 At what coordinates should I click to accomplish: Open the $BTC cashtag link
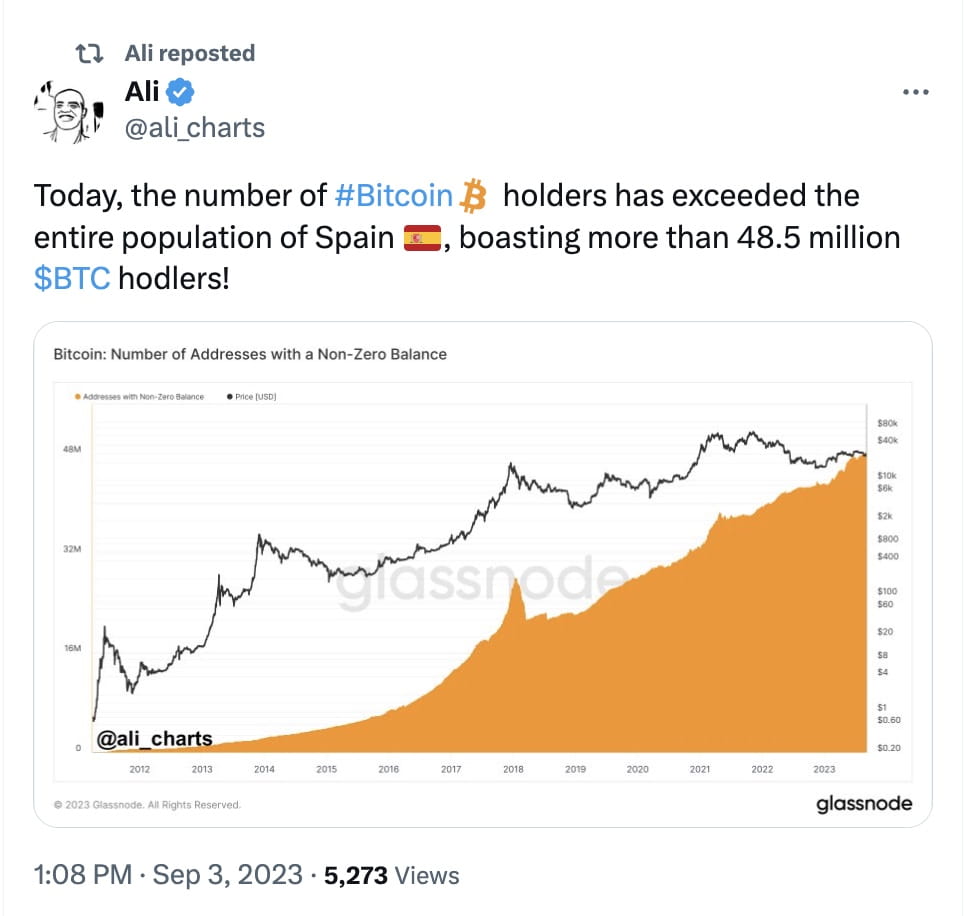click(x=71, y=278)
